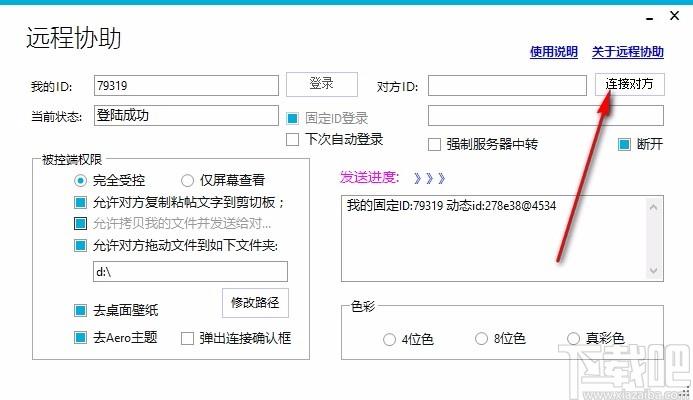The height and width of the screenshot is (400, 693).
Task: Enable 弹出连接确认框 checkbox
Action: [187, 339]
